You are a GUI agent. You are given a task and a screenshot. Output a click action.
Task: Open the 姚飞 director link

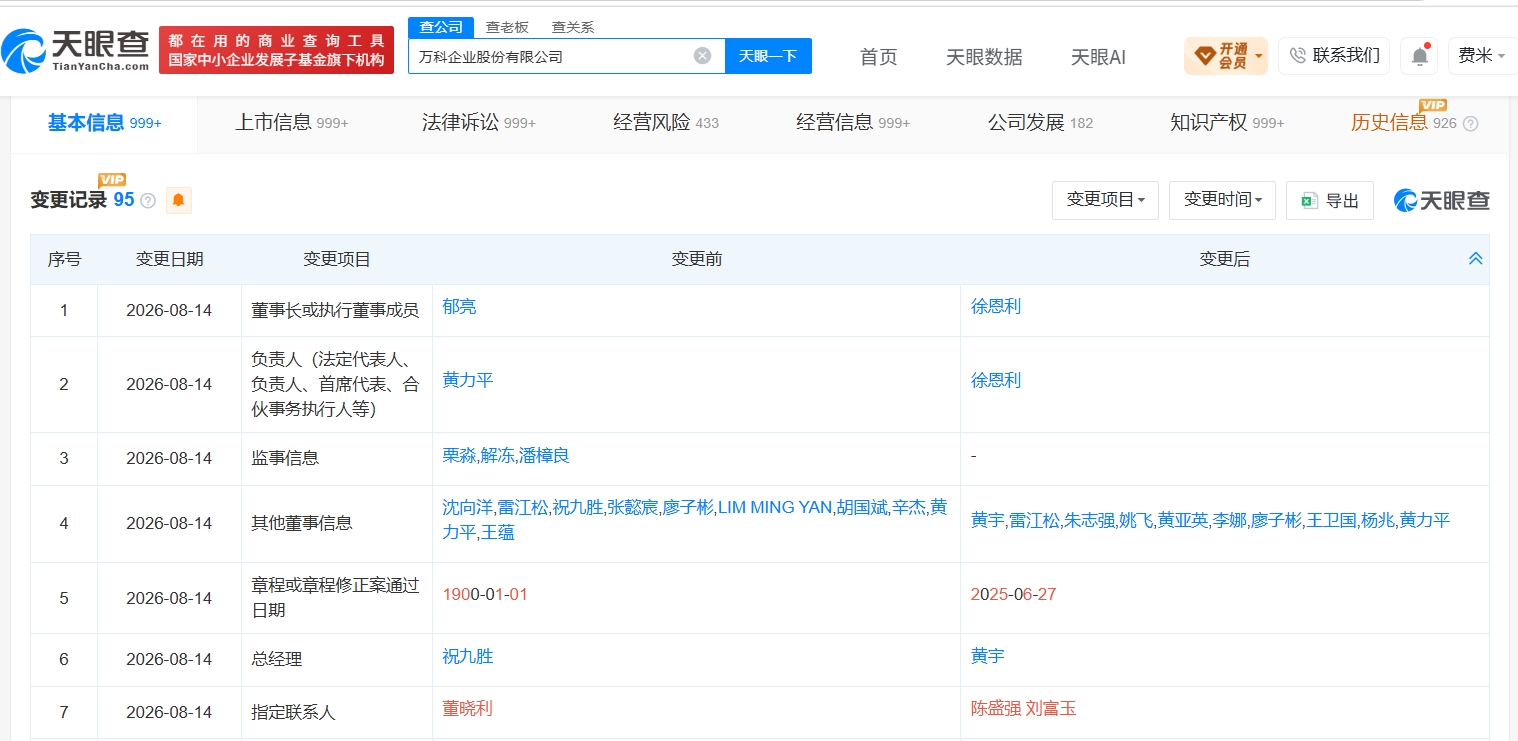pos(1136,521)
